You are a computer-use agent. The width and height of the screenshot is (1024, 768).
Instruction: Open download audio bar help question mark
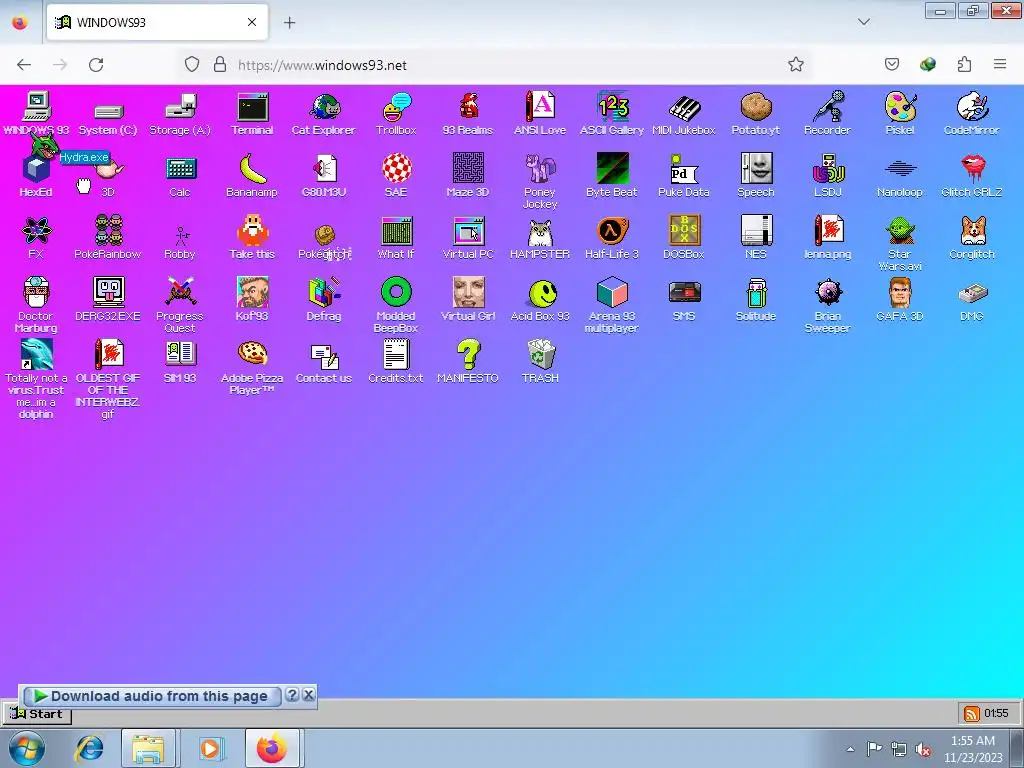click(293, 695)
